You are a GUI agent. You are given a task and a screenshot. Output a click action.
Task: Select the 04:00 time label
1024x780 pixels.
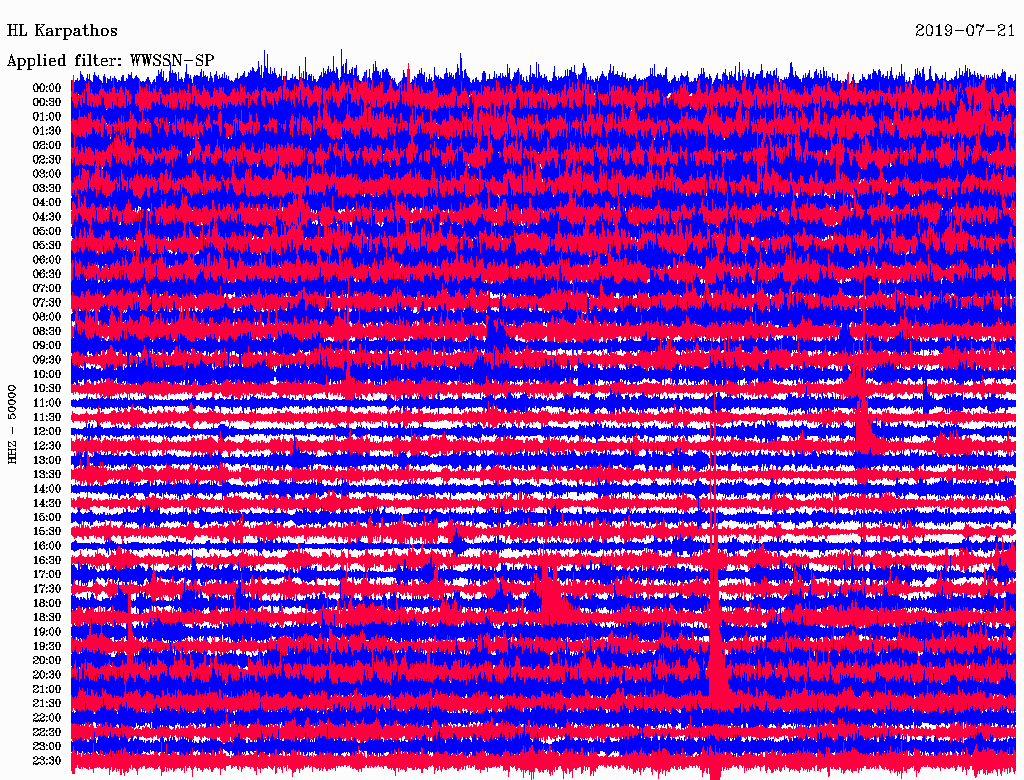(x=47, y=203)
